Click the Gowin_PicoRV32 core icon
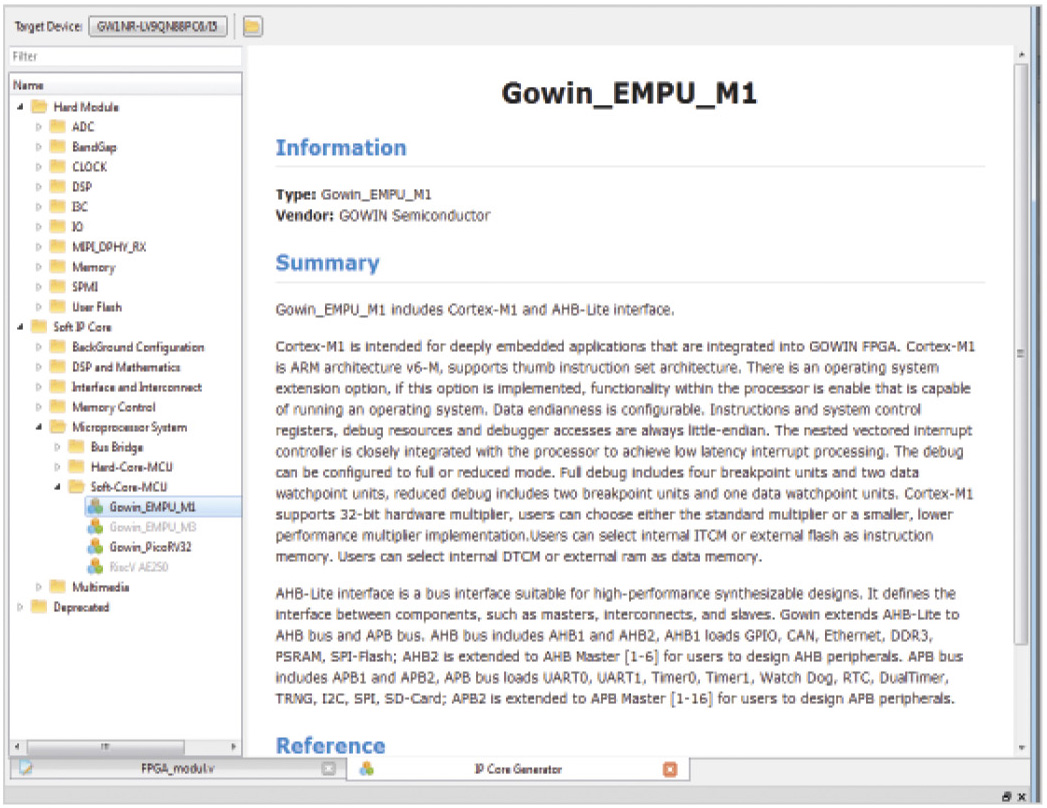 point(95,547)
